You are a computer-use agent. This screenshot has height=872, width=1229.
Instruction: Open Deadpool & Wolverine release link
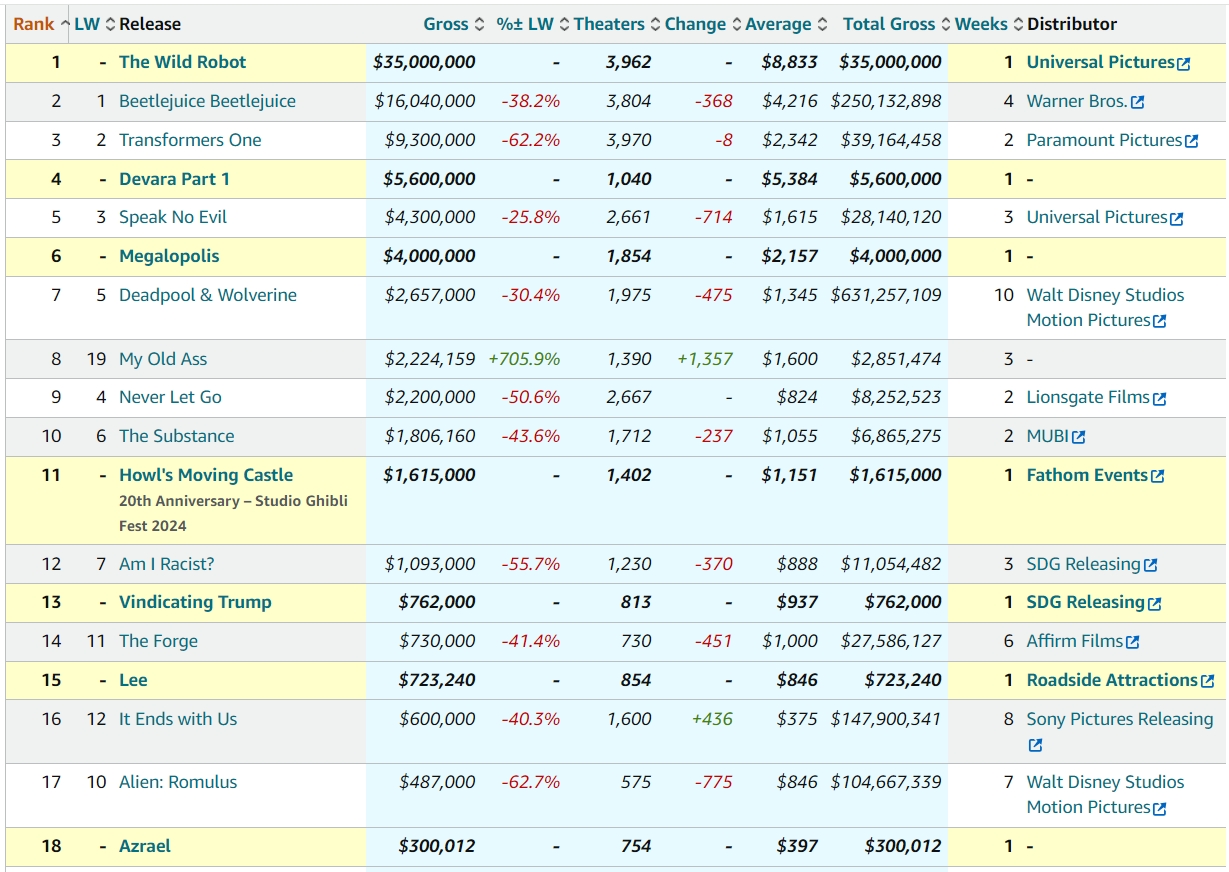[208, 295]
